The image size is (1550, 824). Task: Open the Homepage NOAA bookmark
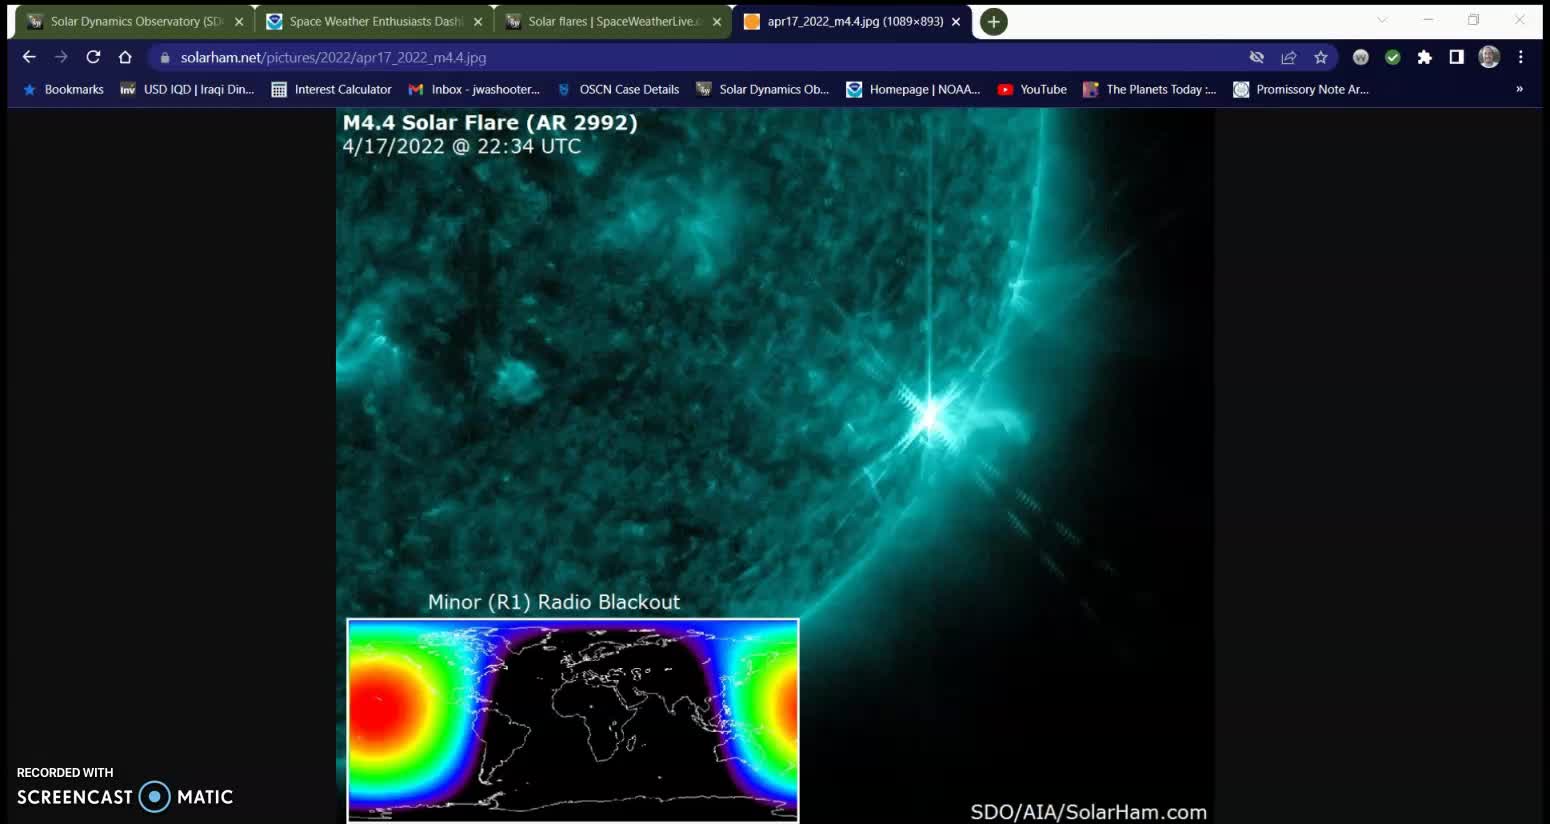(x=913, y=90)
